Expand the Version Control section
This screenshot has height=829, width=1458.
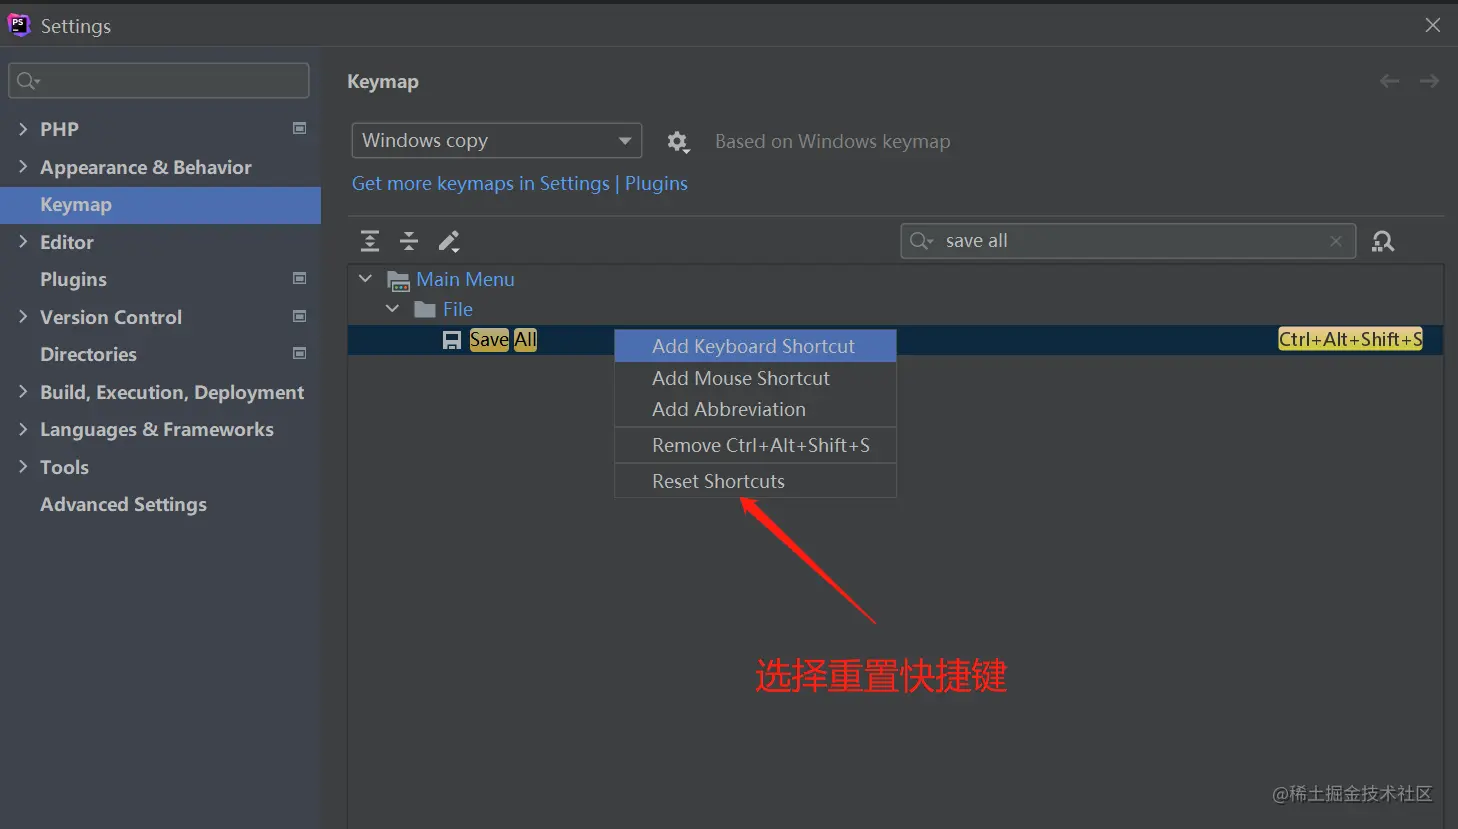(23, 317)
